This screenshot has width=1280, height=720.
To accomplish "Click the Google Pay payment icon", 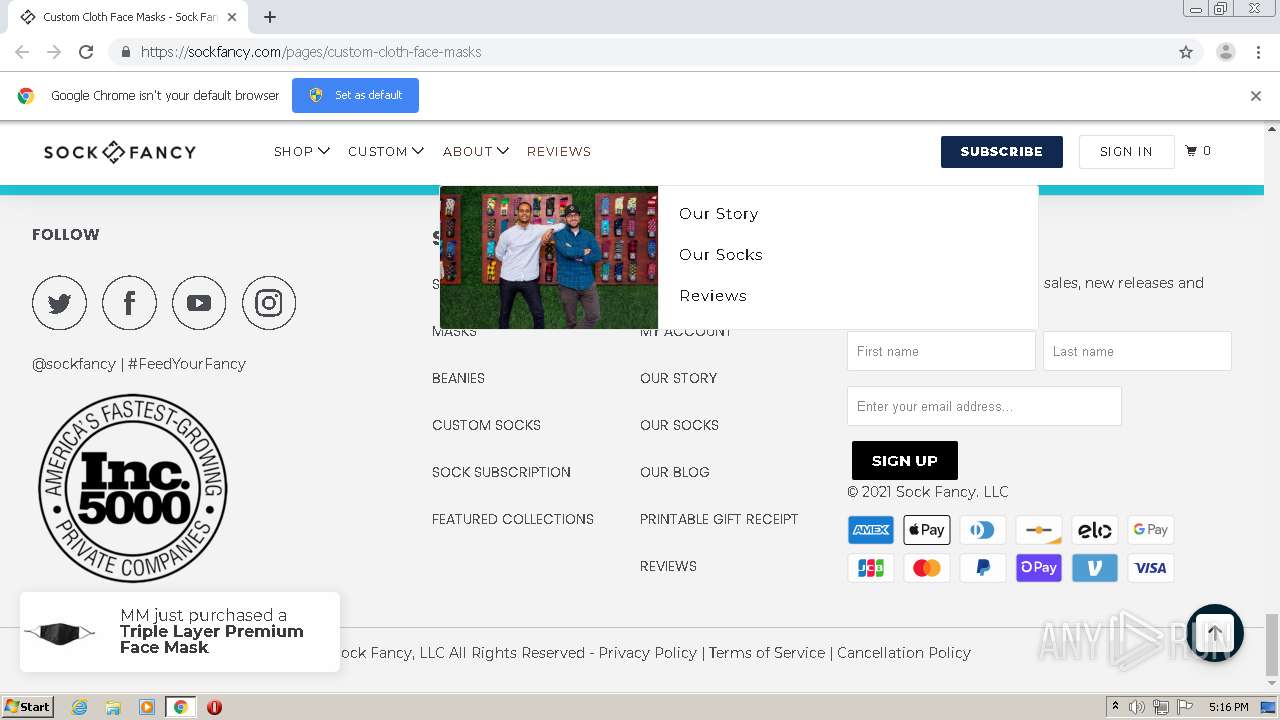I will point(1151,530).
